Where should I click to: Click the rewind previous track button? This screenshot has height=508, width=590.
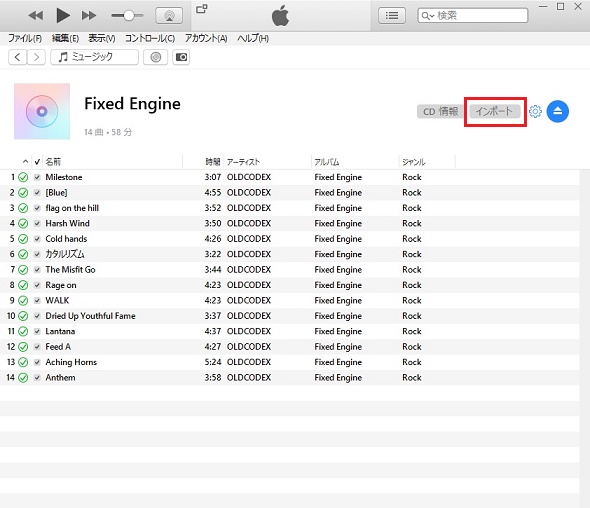(36, 15)
